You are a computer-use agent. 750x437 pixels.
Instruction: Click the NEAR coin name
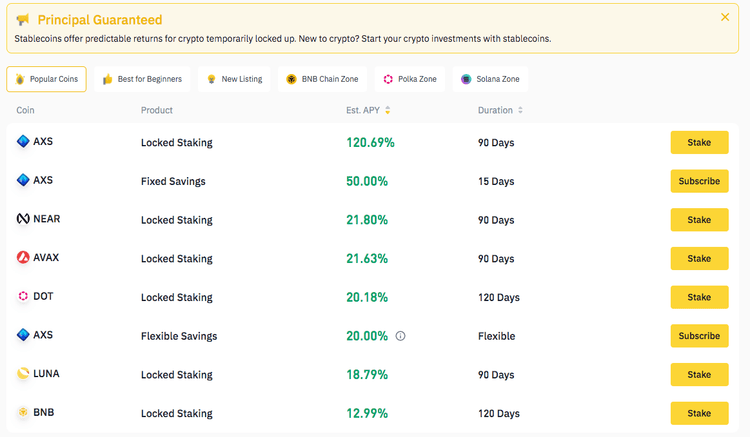46,219
